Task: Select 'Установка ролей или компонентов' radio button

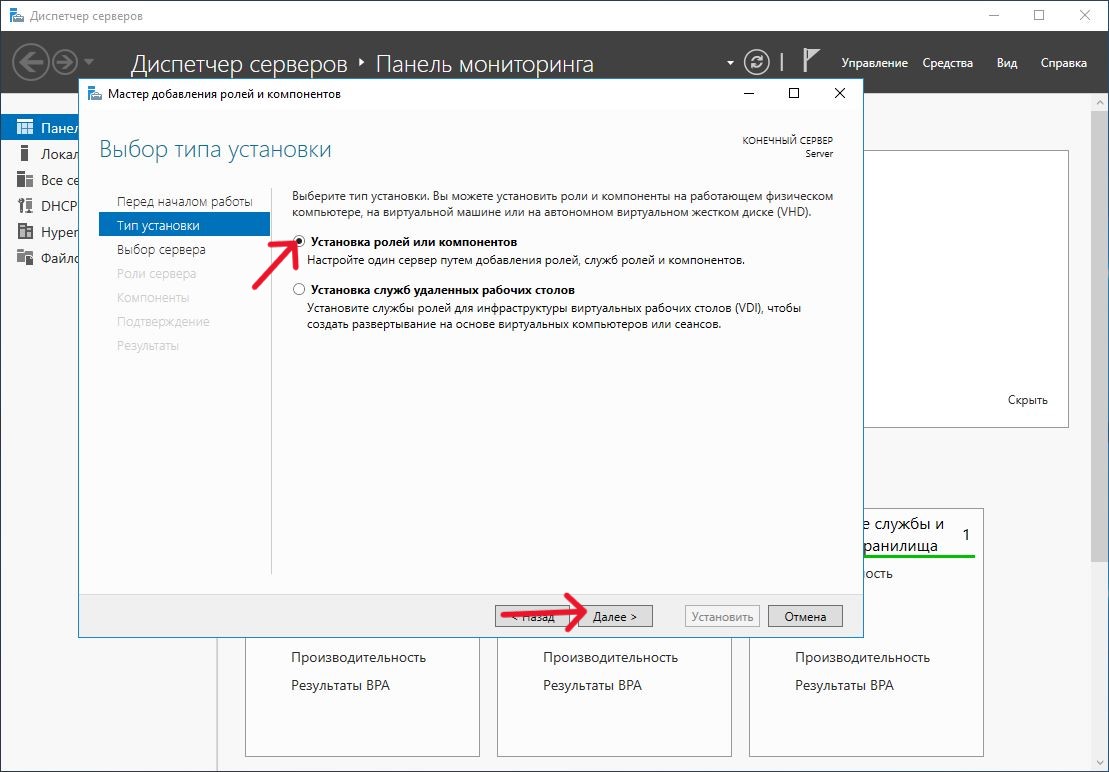Action: (x=299, y=242)
